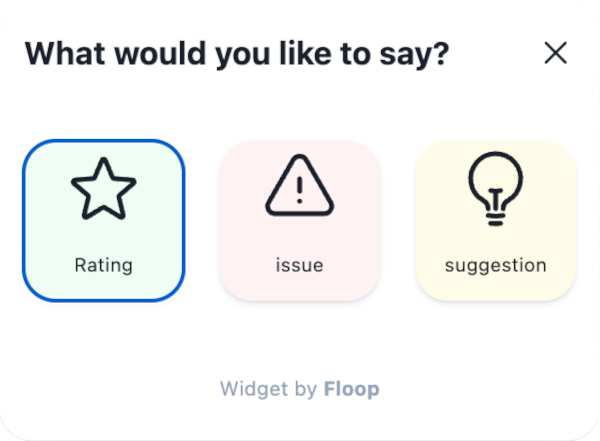Report a problem via exclamation mark icon

pos(300,186)
